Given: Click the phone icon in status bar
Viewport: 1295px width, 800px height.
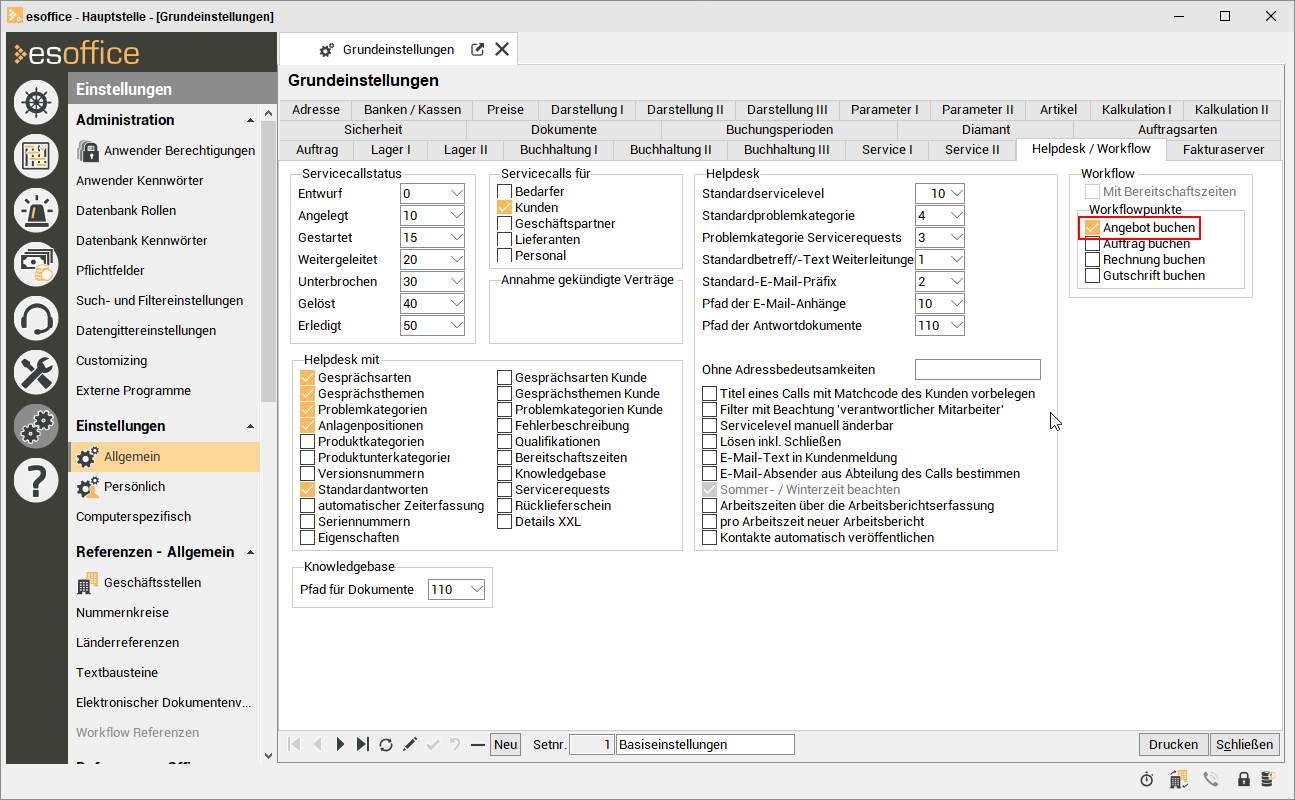Looking at the screenshot, I should [1212, 779].
